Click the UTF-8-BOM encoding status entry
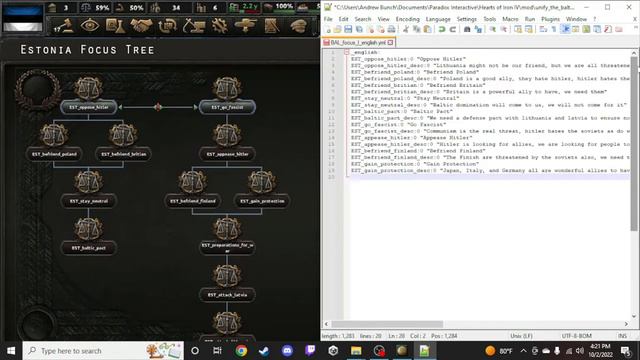The width and height of the screenshot is (640, 360). click(x=577, y=336)
